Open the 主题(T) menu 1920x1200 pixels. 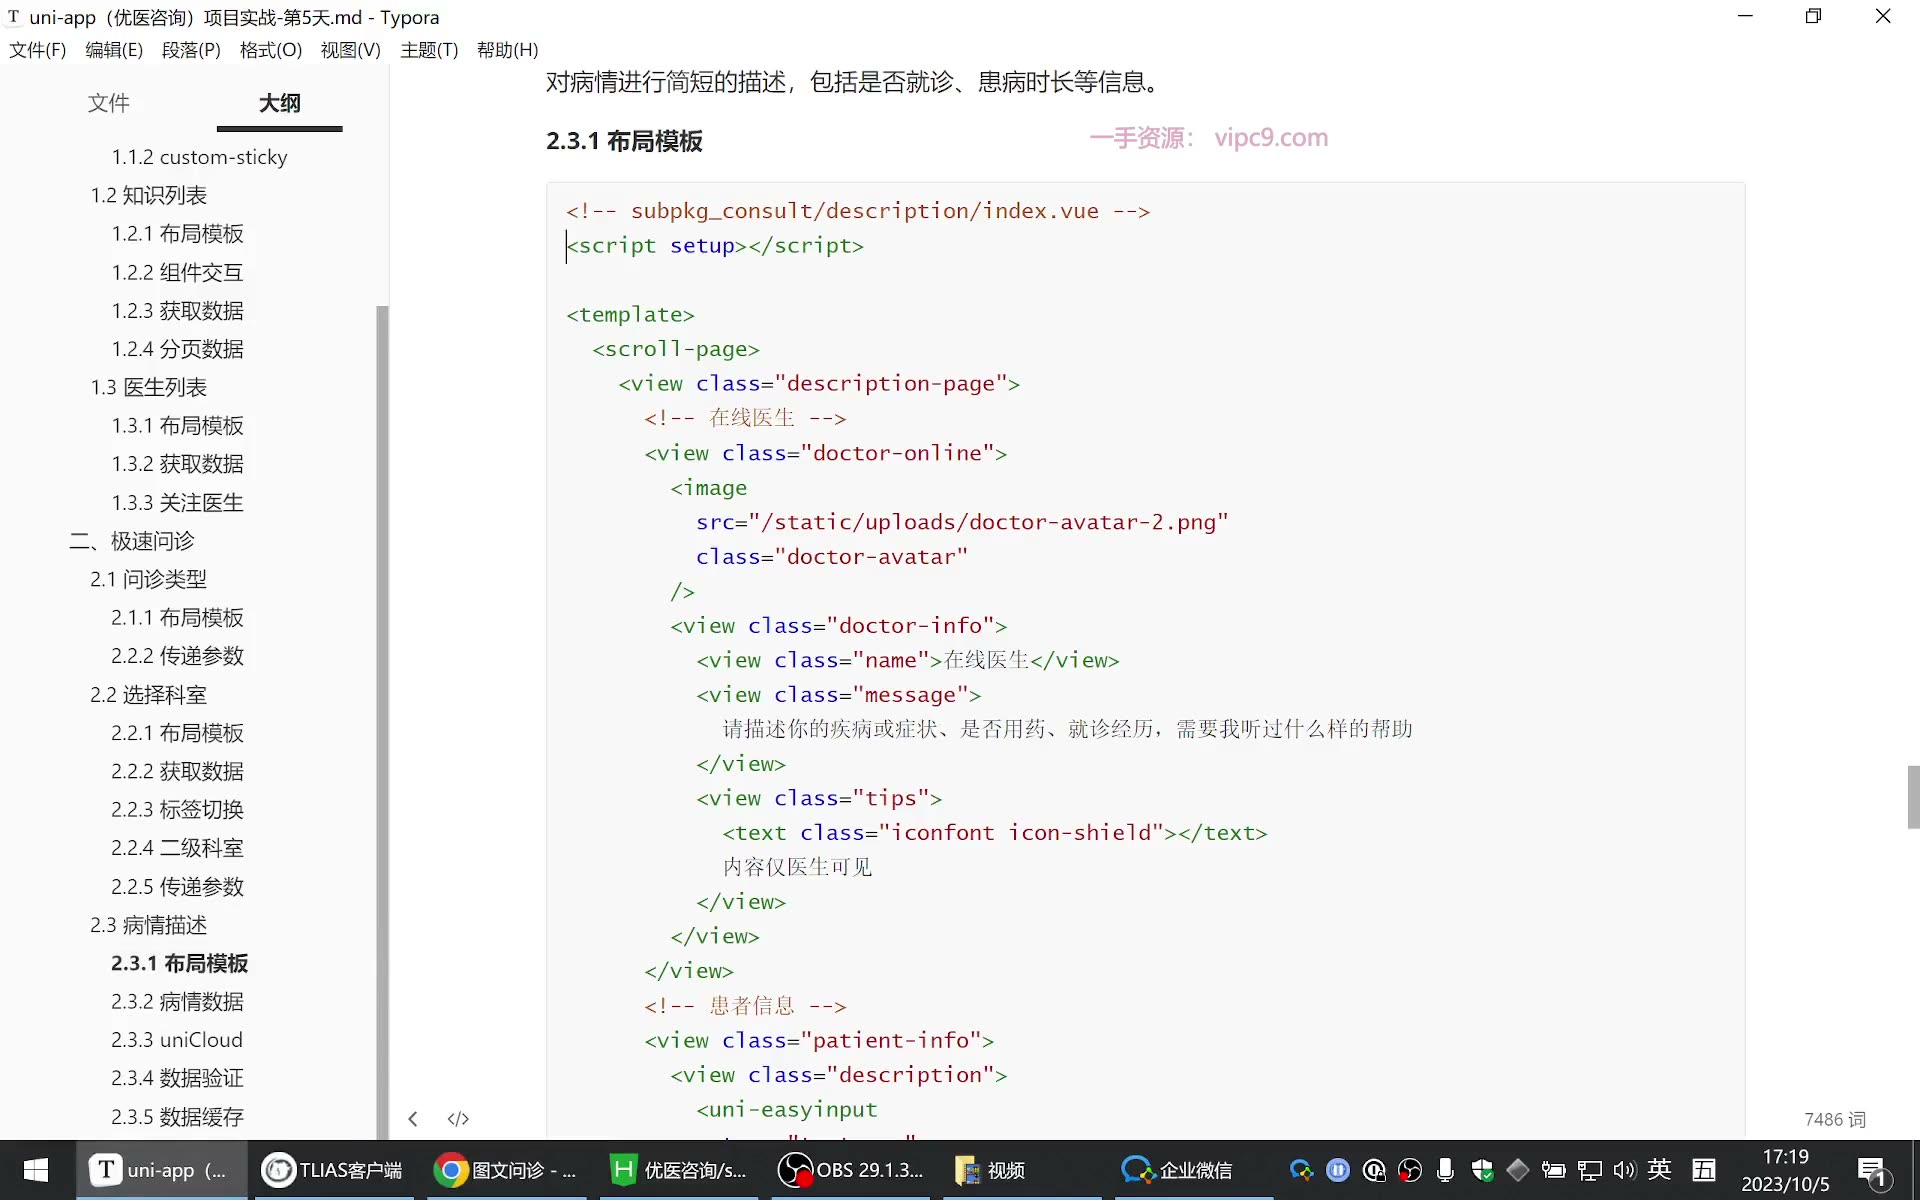(x=429, y=50)
